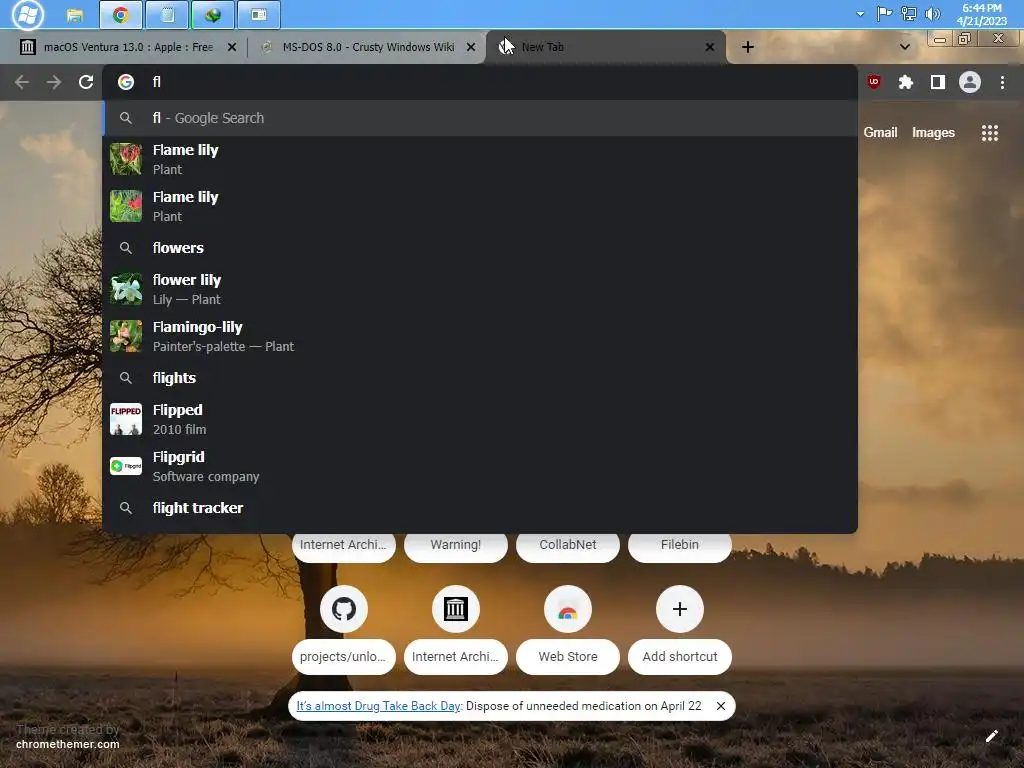Reload the page
This screenshot has height=768, width=1024.
click(x=86, y=82)
